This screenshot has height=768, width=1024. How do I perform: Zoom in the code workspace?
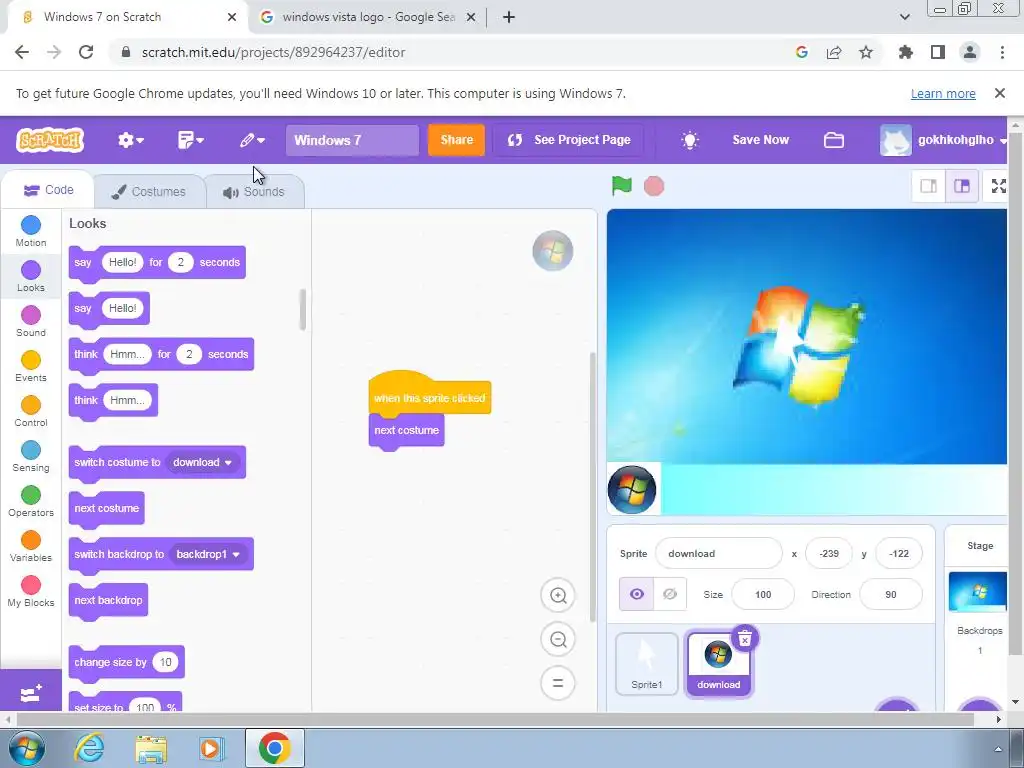click(558, 595)
